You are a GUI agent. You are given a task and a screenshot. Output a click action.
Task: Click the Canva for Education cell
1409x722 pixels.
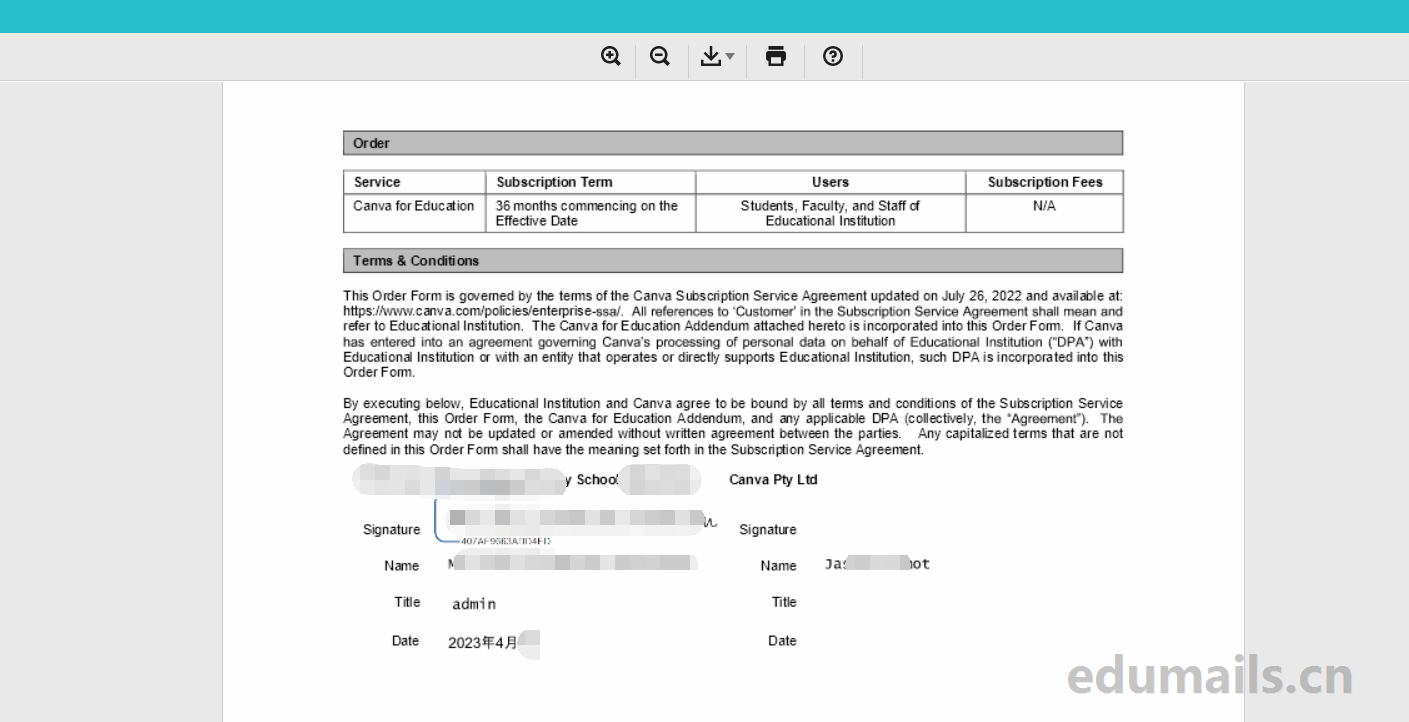(x=414, y=213)
